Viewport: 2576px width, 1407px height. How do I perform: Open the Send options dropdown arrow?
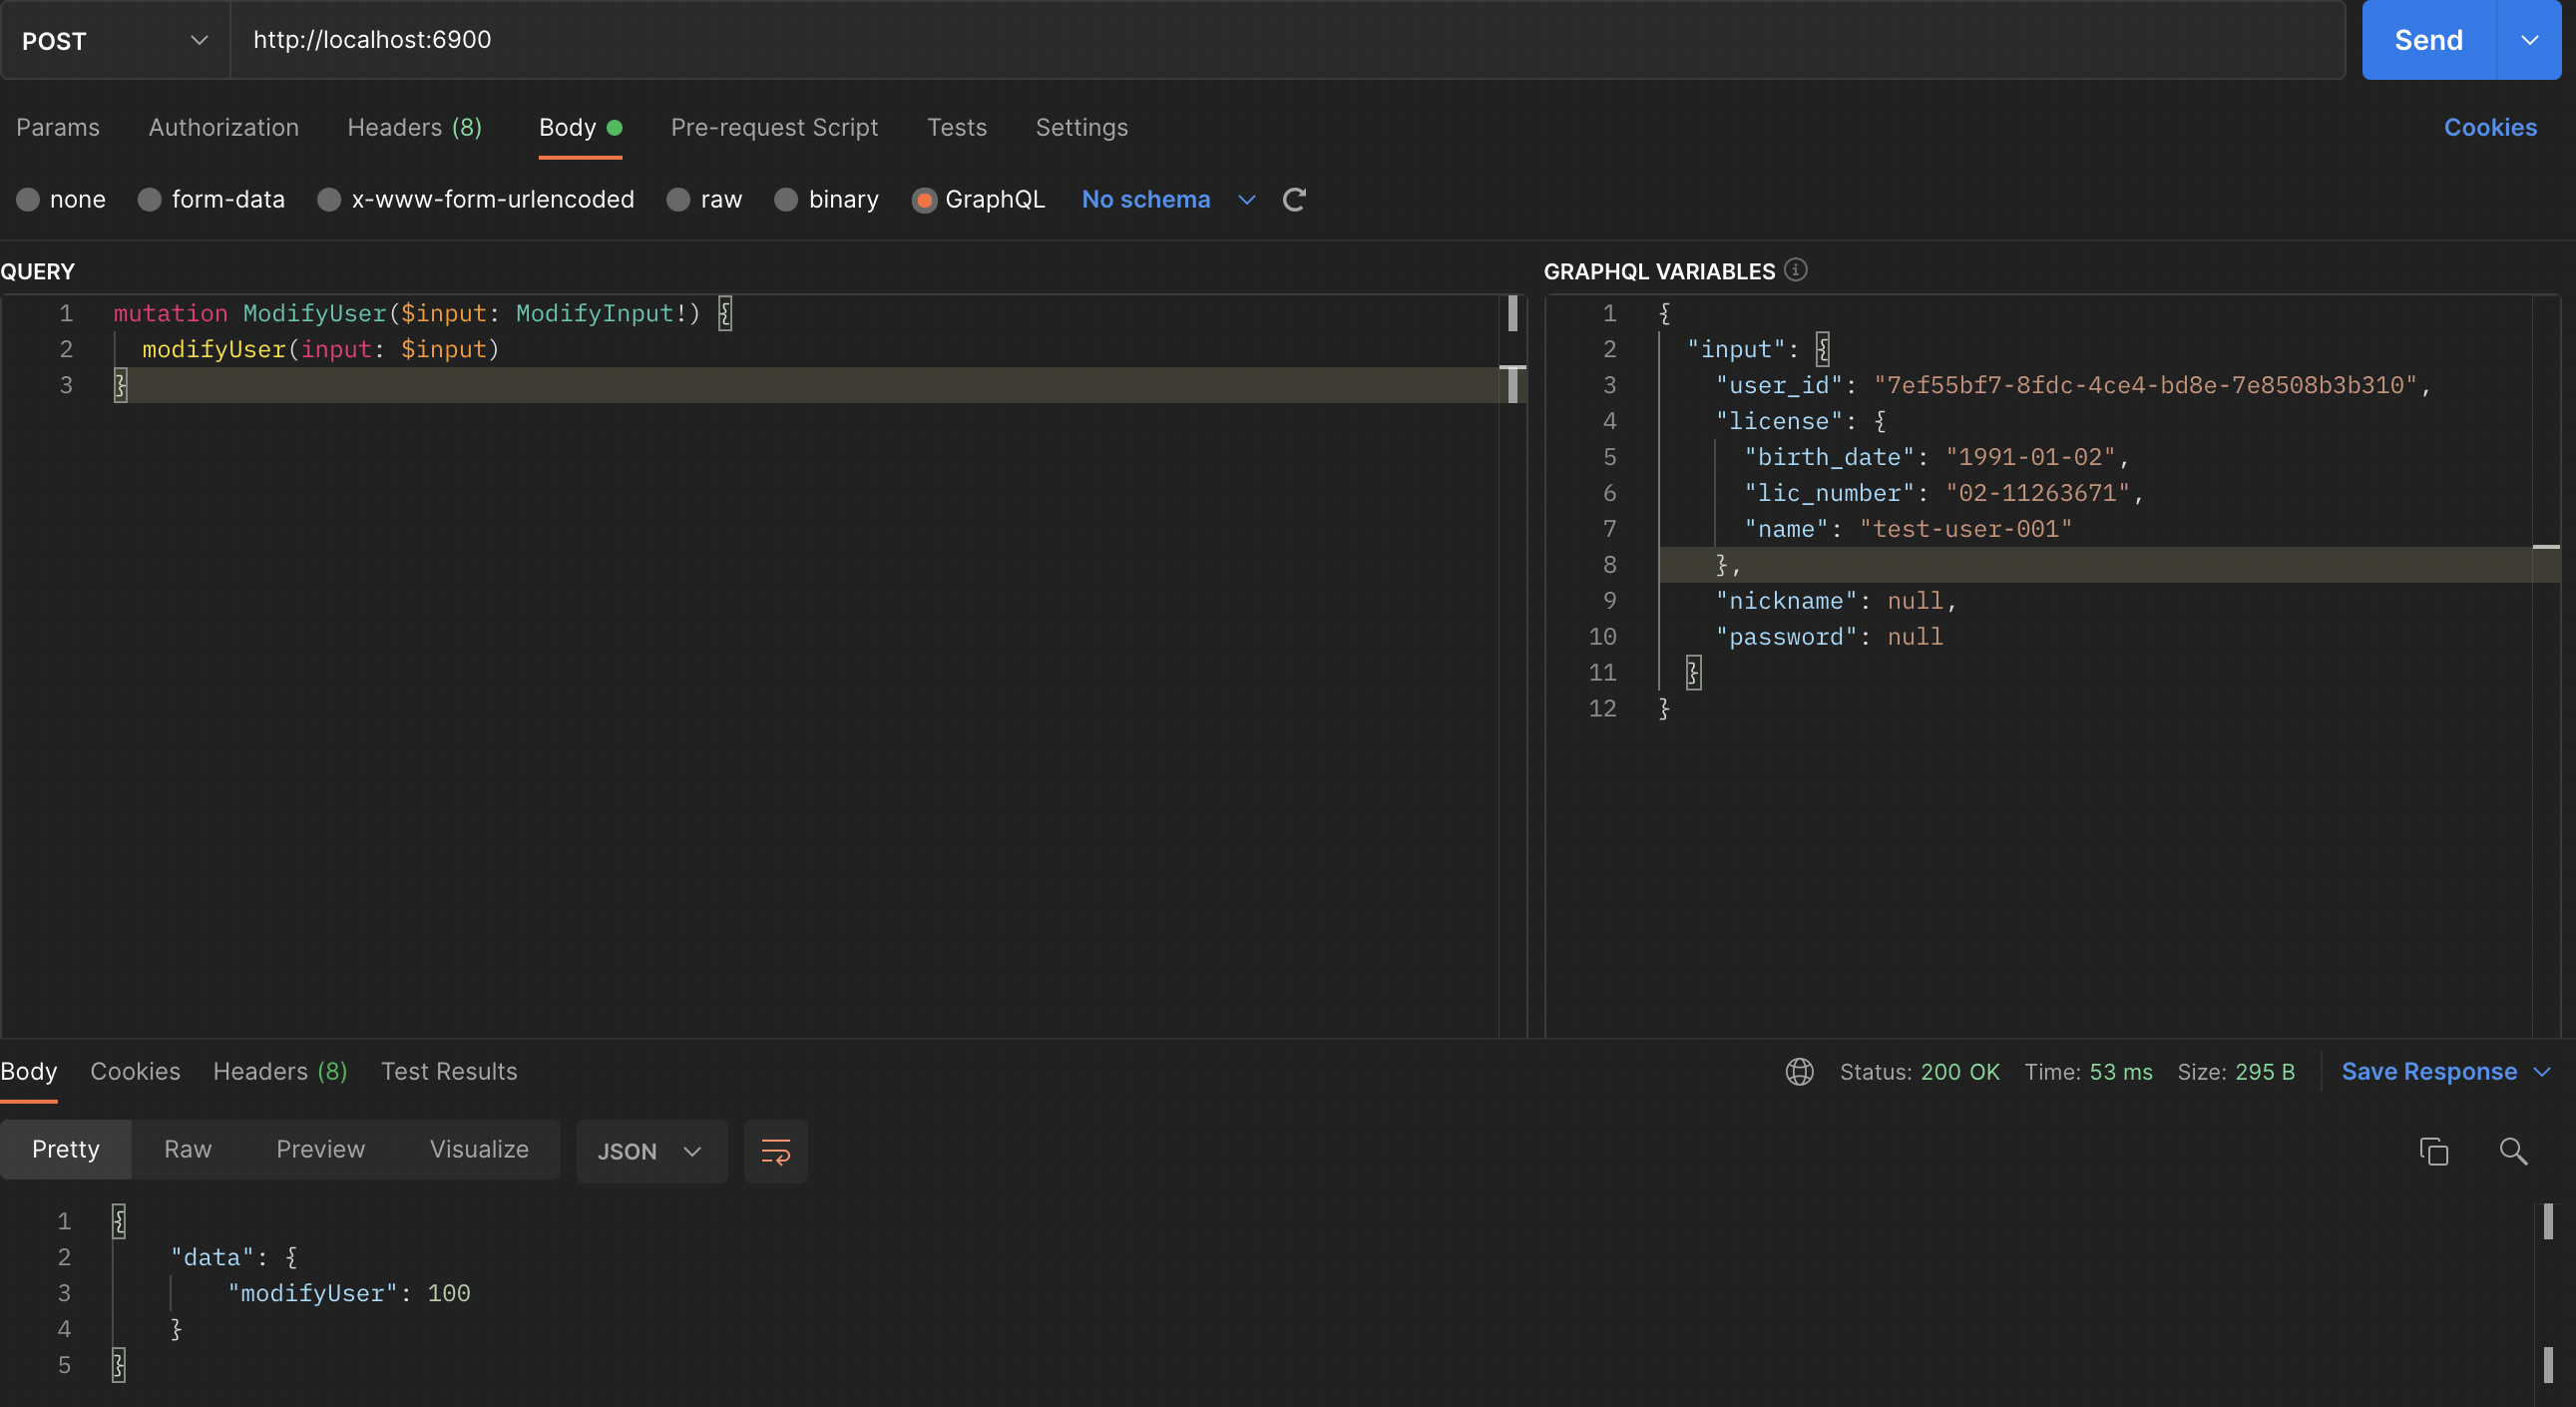click(2529, 40)
